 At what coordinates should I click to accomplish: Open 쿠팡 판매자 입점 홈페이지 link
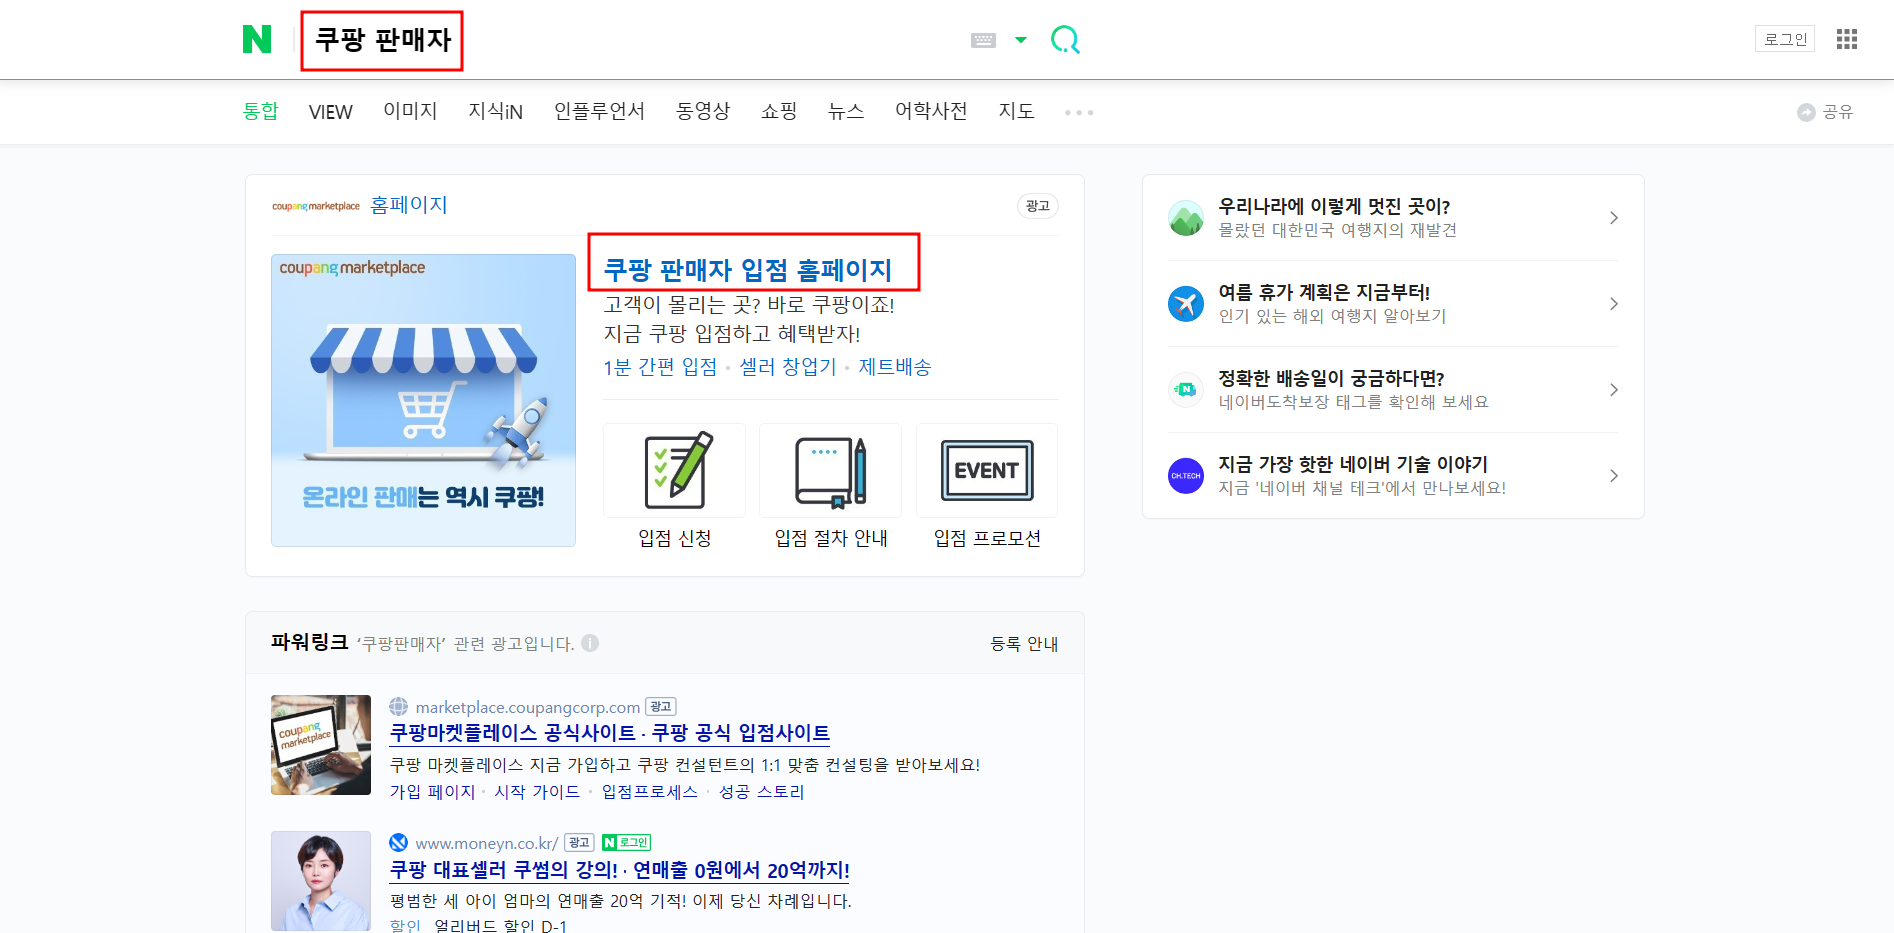(x=748, y=270)
